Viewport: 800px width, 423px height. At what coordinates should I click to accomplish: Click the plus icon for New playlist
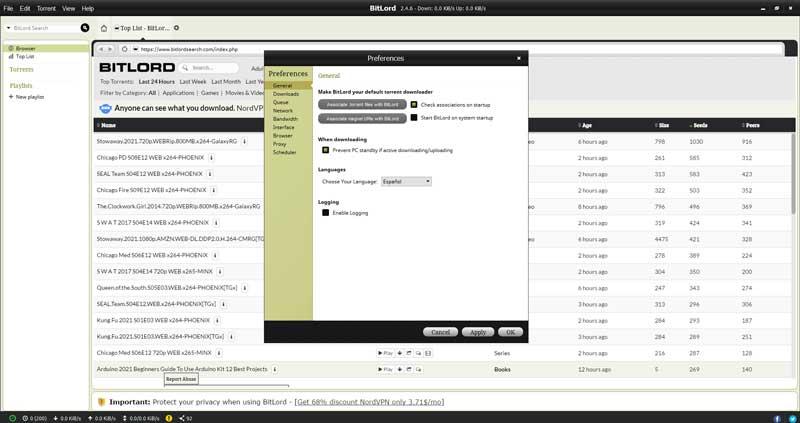[11, 97]
